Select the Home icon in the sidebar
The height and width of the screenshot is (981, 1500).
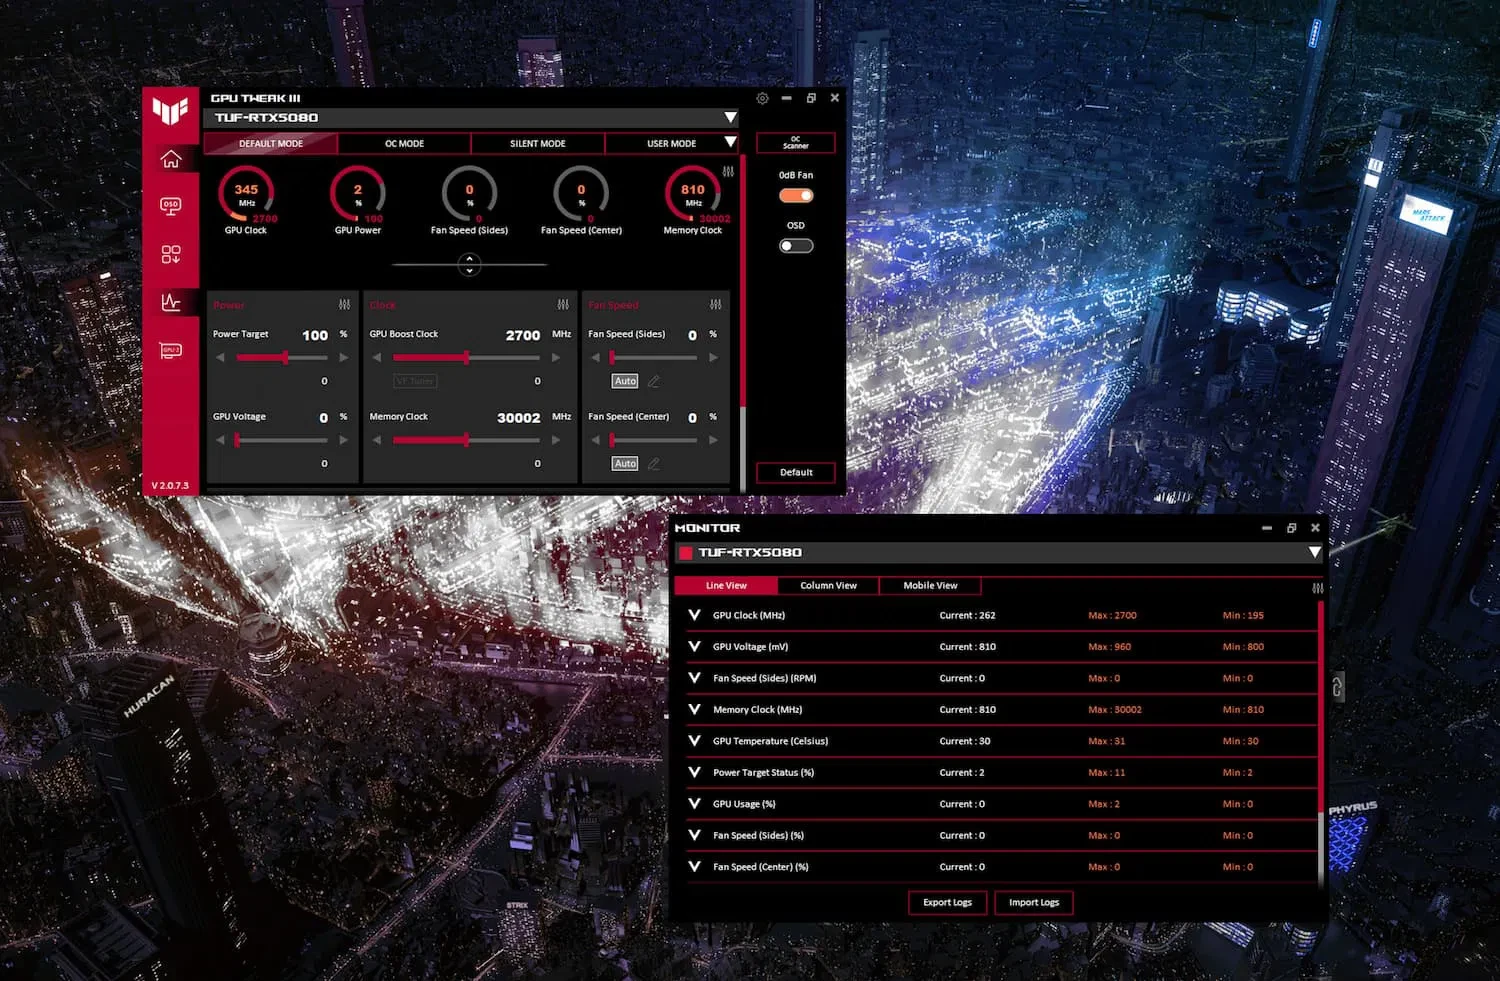click(171, 158)
